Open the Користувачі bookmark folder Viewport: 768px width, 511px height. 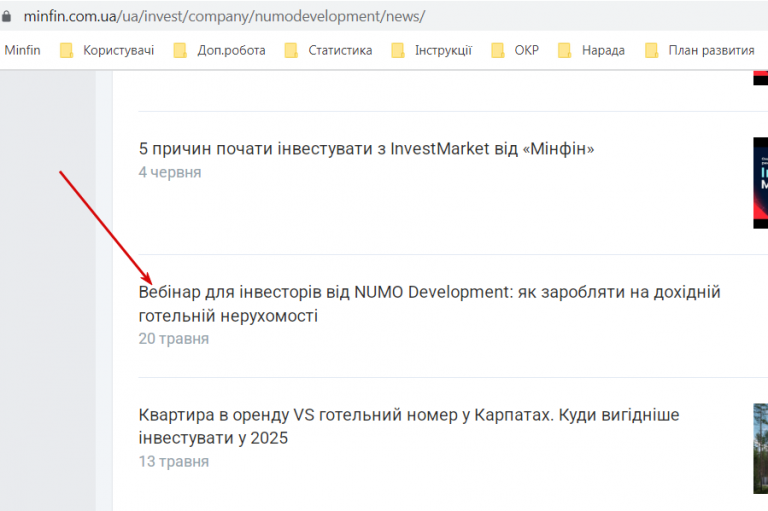107,50
